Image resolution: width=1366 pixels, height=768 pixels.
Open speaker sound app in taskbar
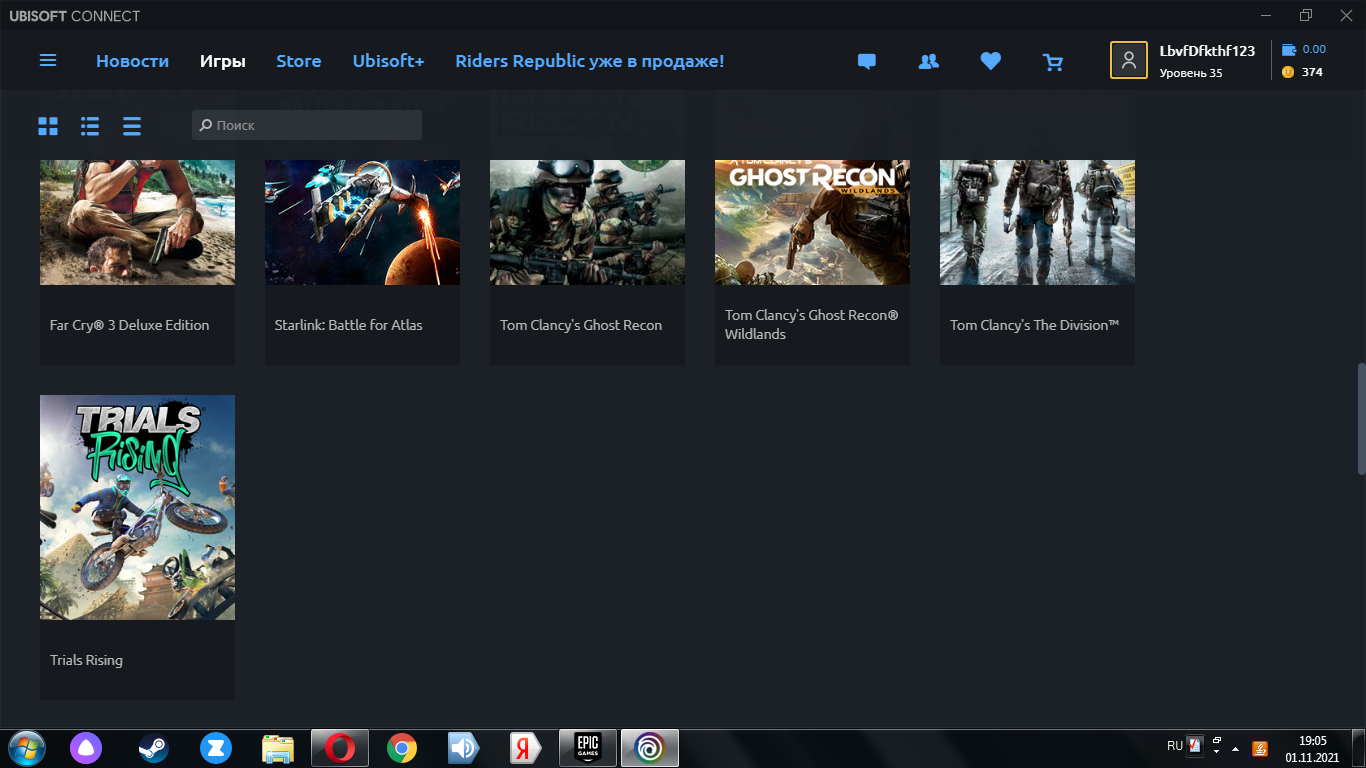click(464, 748)
